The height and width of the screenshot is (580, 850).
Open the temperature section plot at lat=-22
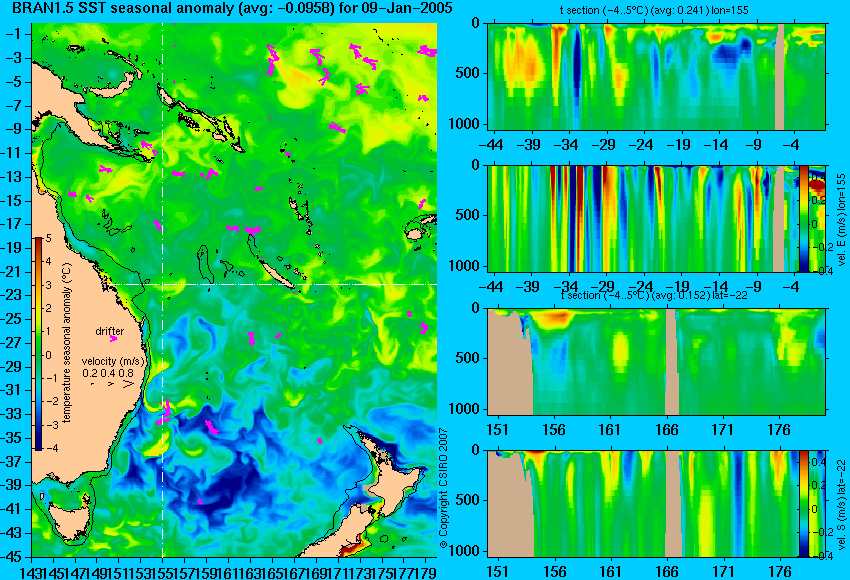point(656,362)
